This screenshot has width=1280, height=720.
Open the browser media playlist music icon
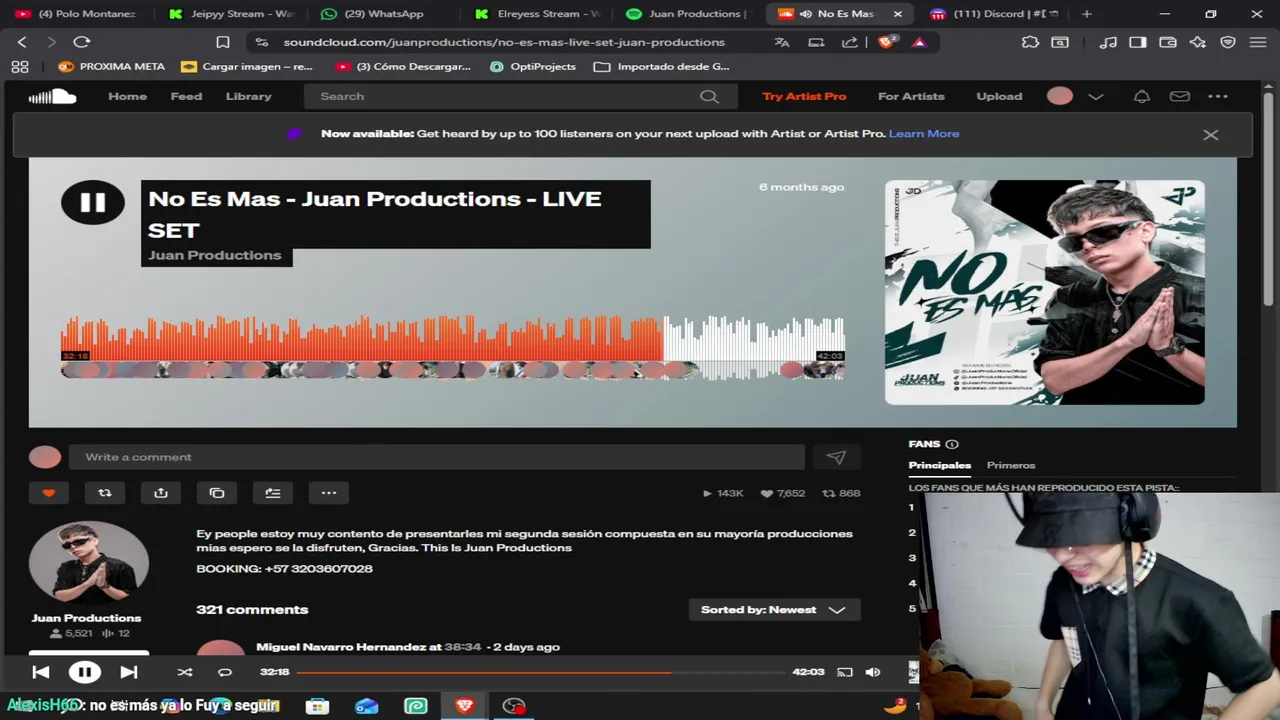(x=1108, y=42)
